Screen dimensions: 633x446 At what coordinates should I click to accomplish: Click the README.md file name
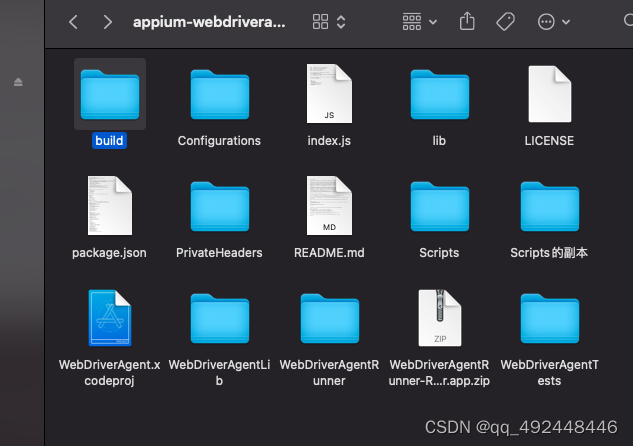[x=329, y=253]
